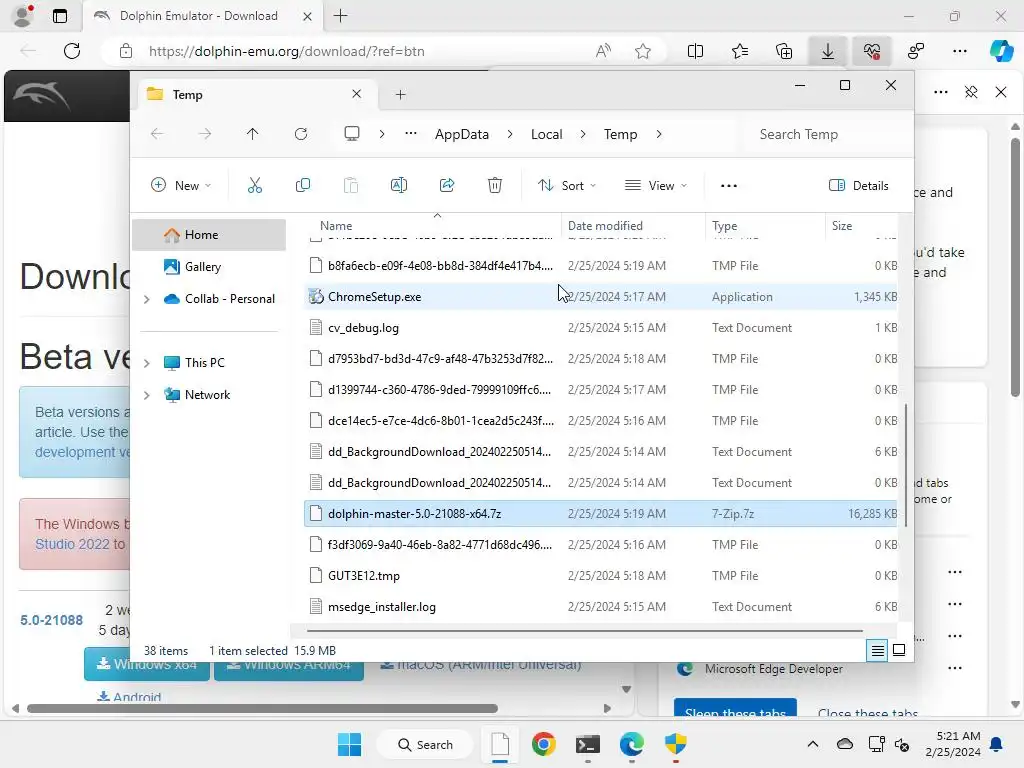
Task: Refresh the Temp folder view
Action: [x=301, y=134]
